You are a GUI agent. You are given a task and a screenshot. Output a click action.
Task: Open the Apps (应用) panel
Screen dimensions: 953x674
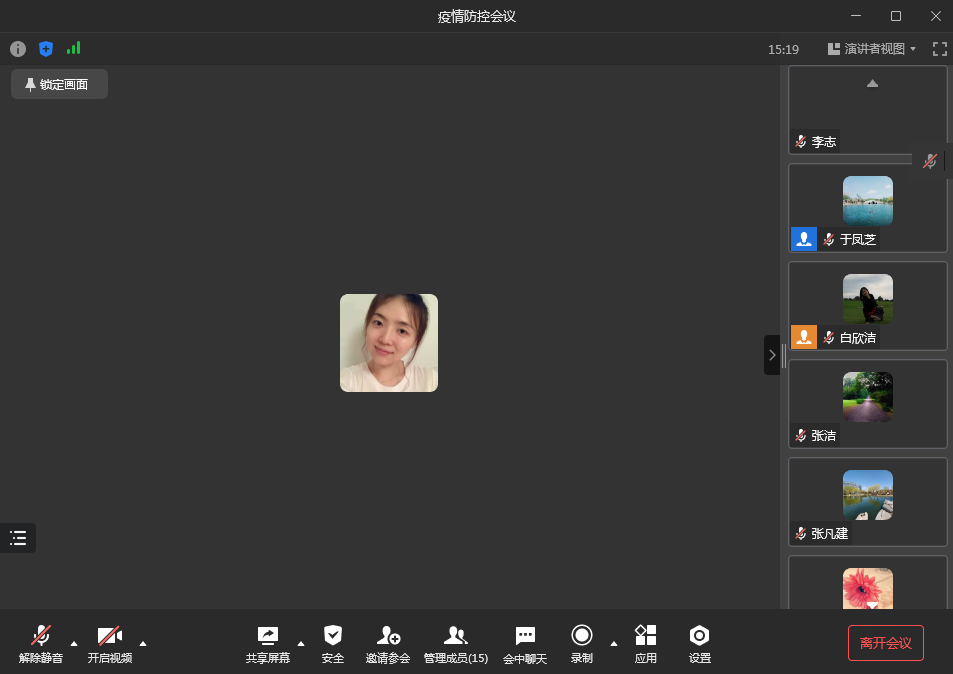click(646, 643)
